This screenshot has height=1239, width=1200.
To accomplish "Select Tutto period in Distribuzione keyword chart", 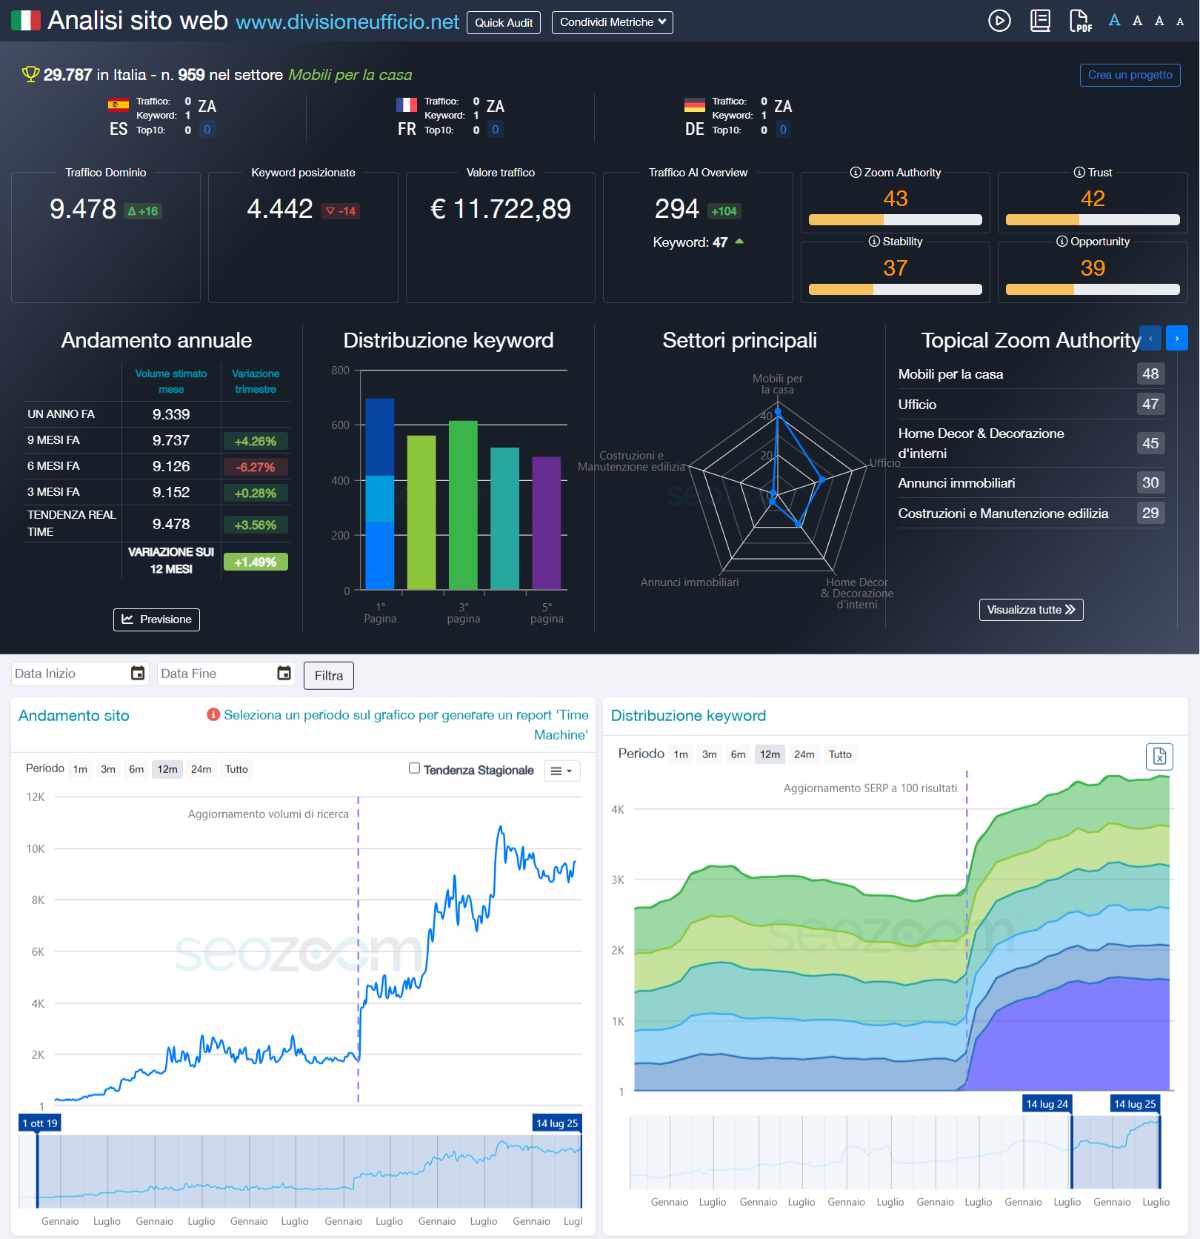I will coord(840,755).
